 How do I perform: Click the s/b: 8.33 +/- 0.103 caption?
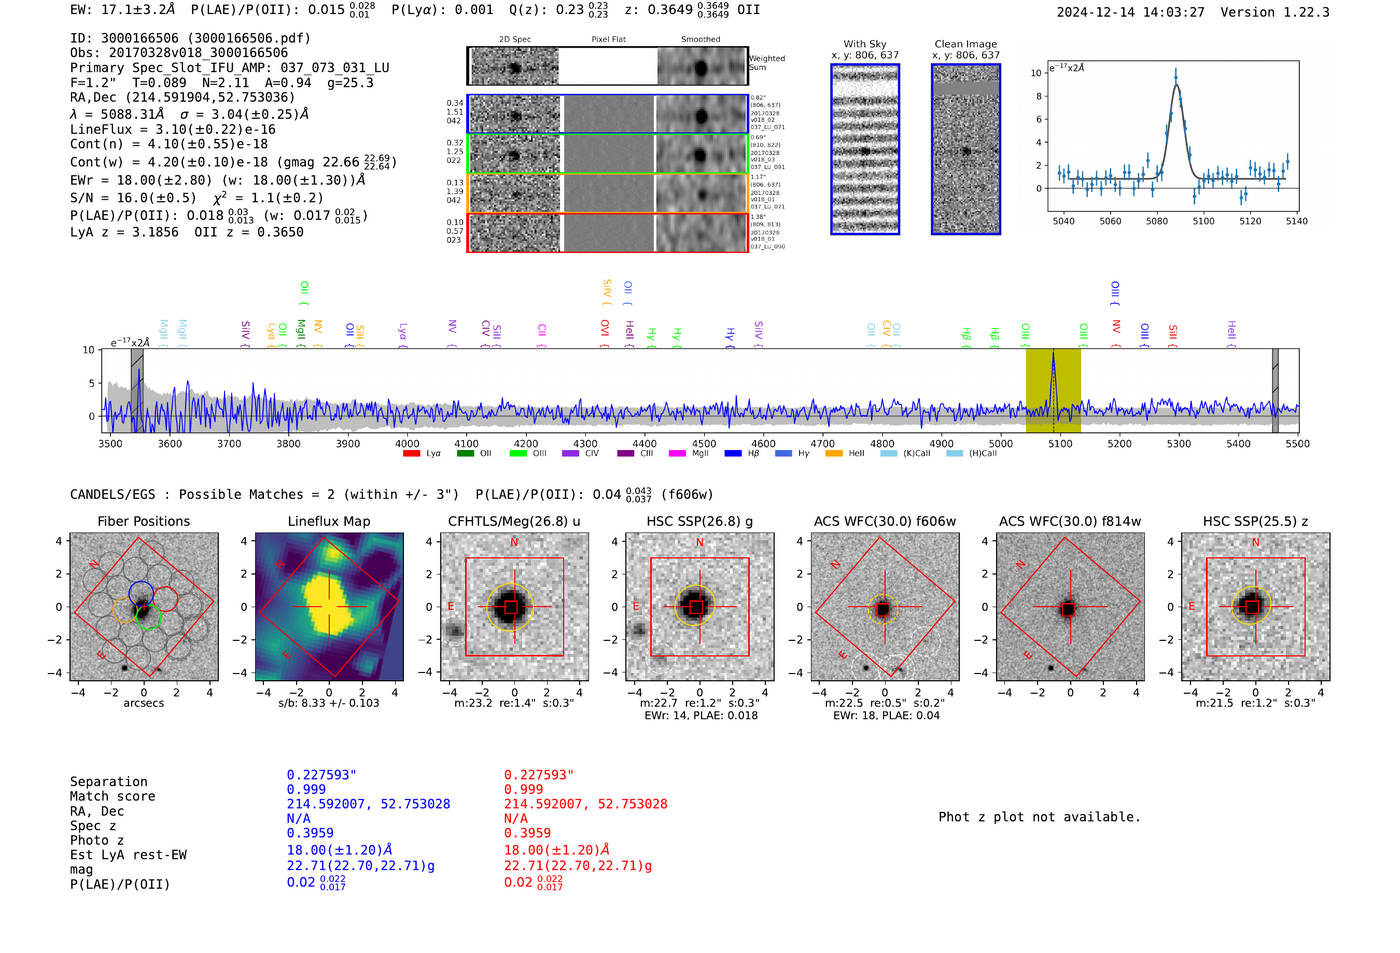pyautogui.click(x=329, y=703)
